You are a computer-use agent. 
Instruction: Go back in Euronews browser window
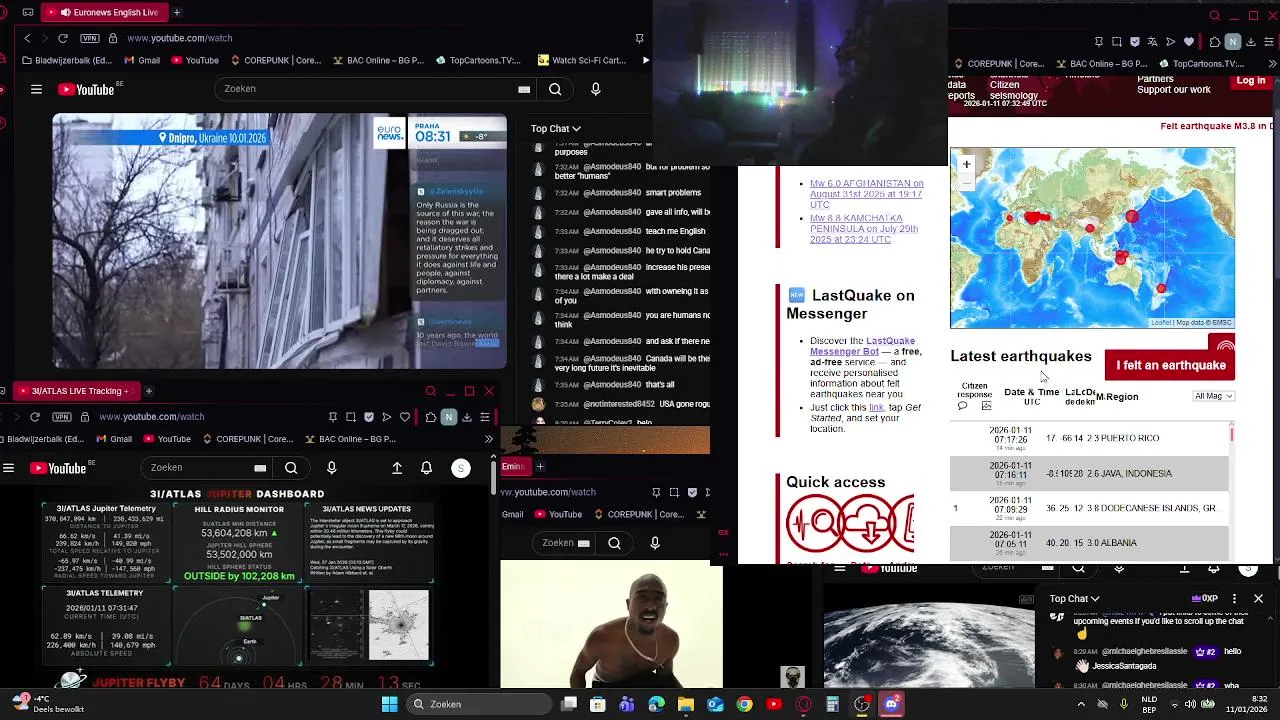pos(27,38)
